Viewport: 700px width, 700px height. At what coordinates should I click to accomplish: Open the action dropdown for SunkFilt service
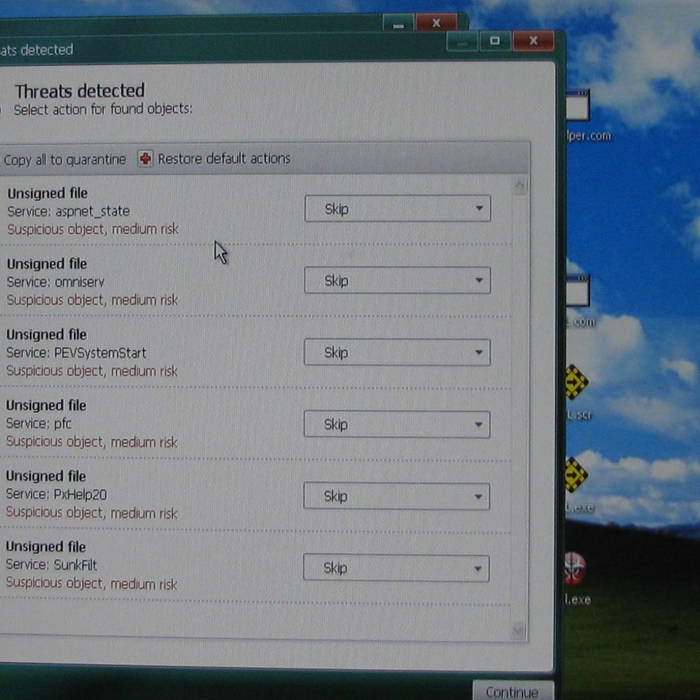pos(396,568)
